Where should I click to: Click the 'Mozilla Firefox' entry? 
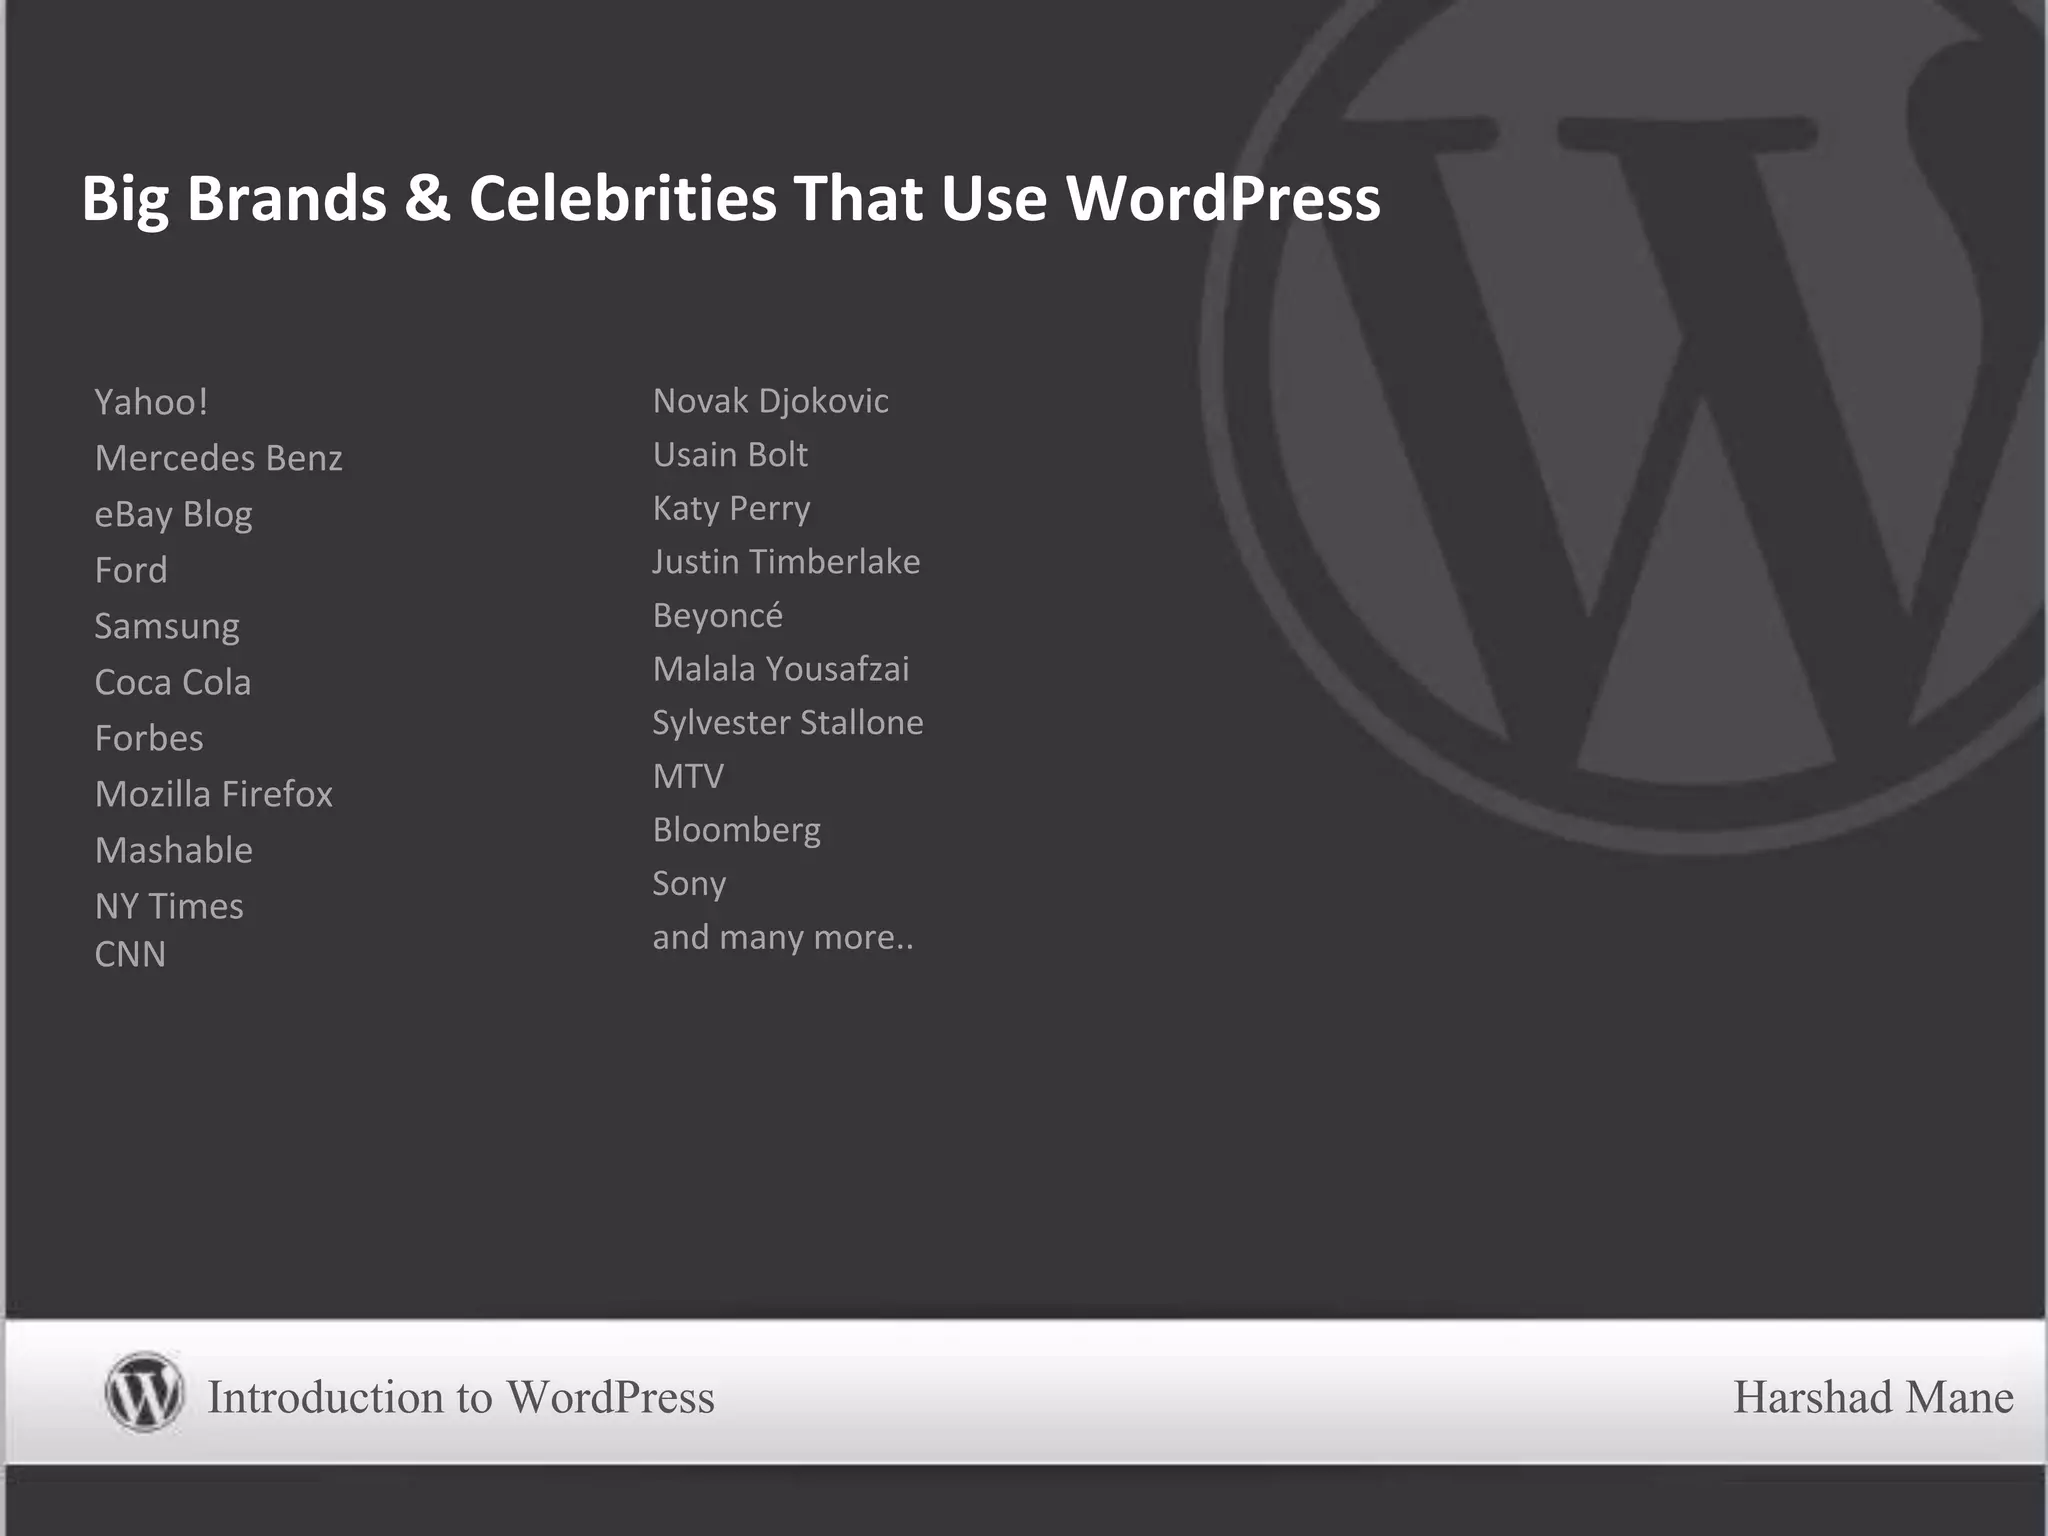tap(214, 794)
